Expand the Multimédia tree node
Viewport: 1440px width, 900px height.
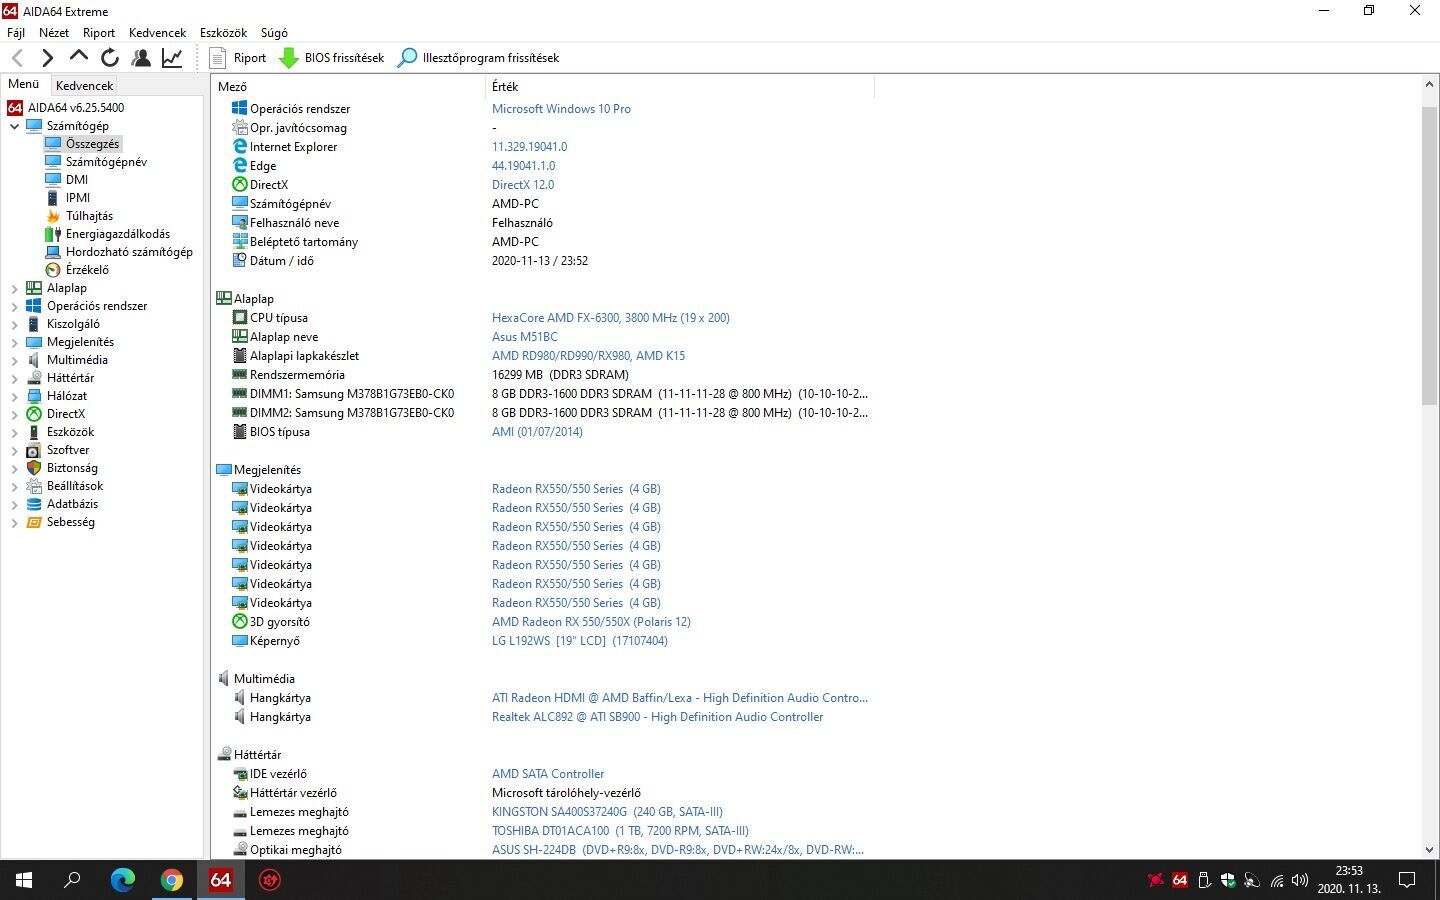click(x=14, y=360)
